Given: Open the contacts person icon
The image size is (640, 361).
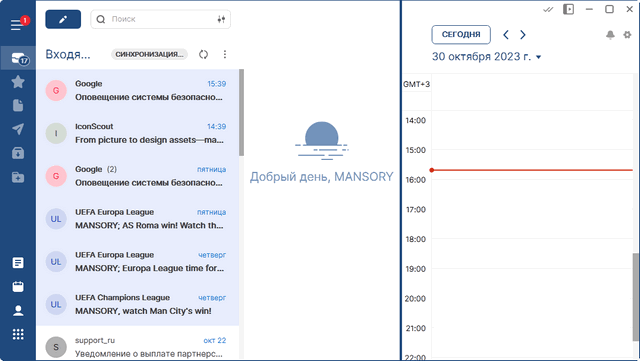Looking at the screenshot, I should click(18, 311).
